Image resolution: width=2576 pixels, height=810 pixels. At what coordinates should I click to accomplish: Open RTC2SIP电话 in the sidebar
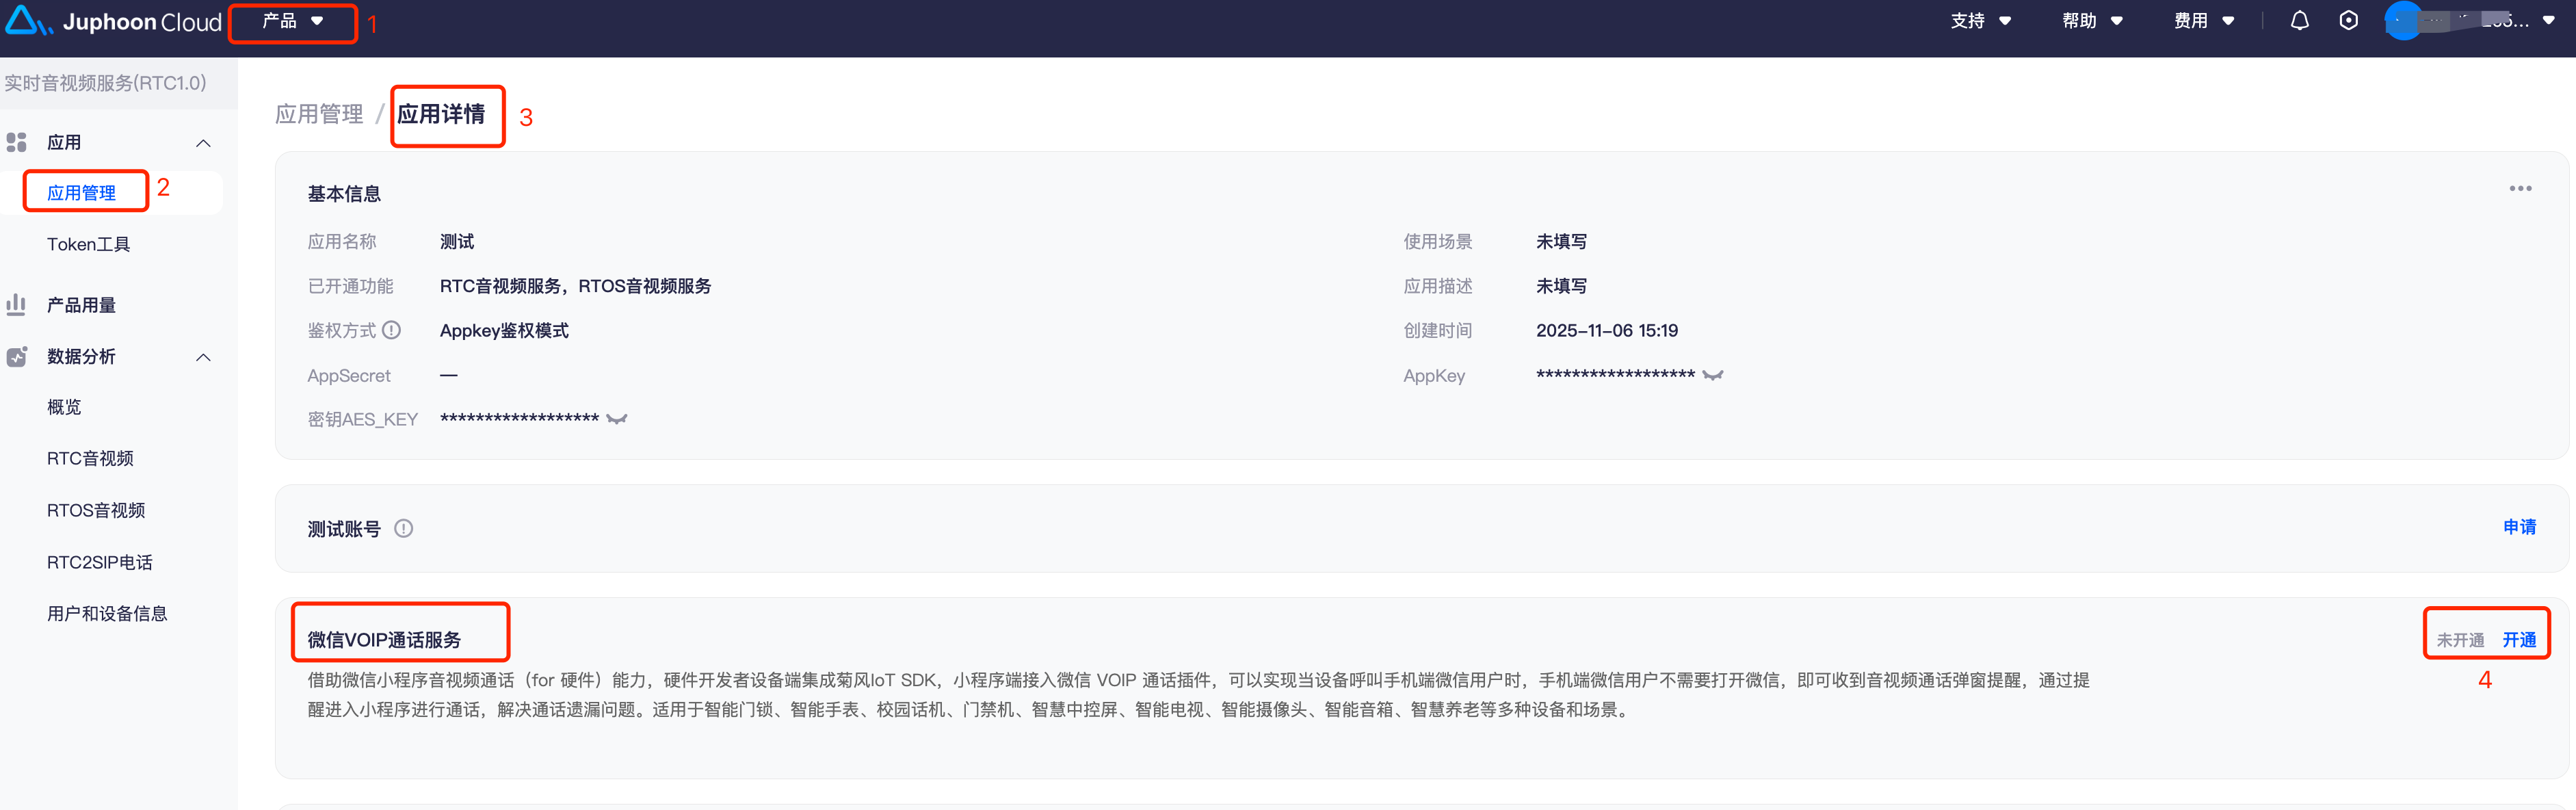tap(100, 562)
